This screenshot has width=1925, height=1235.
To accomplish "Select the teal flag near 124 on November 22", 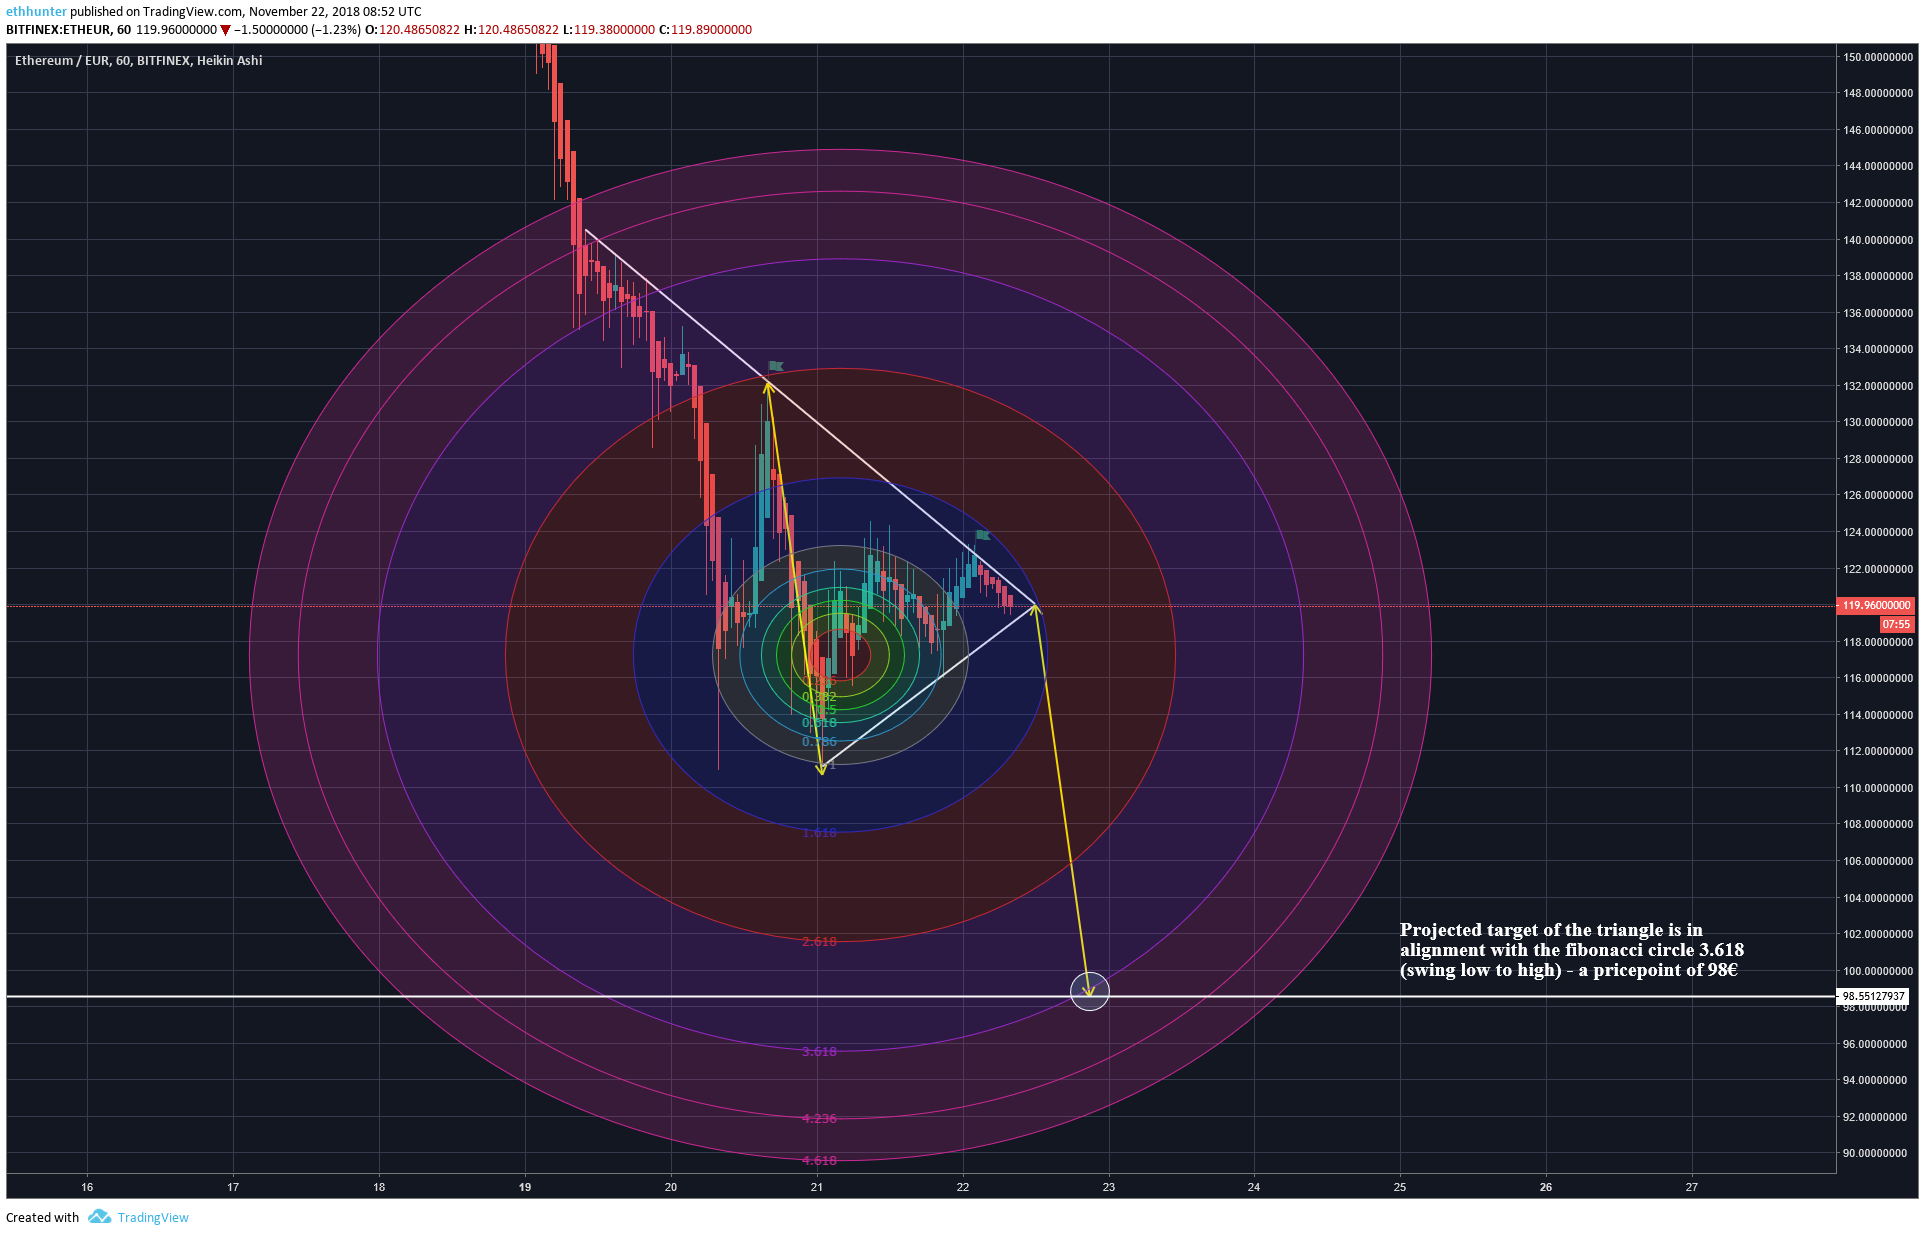I will tap(982, 535).
